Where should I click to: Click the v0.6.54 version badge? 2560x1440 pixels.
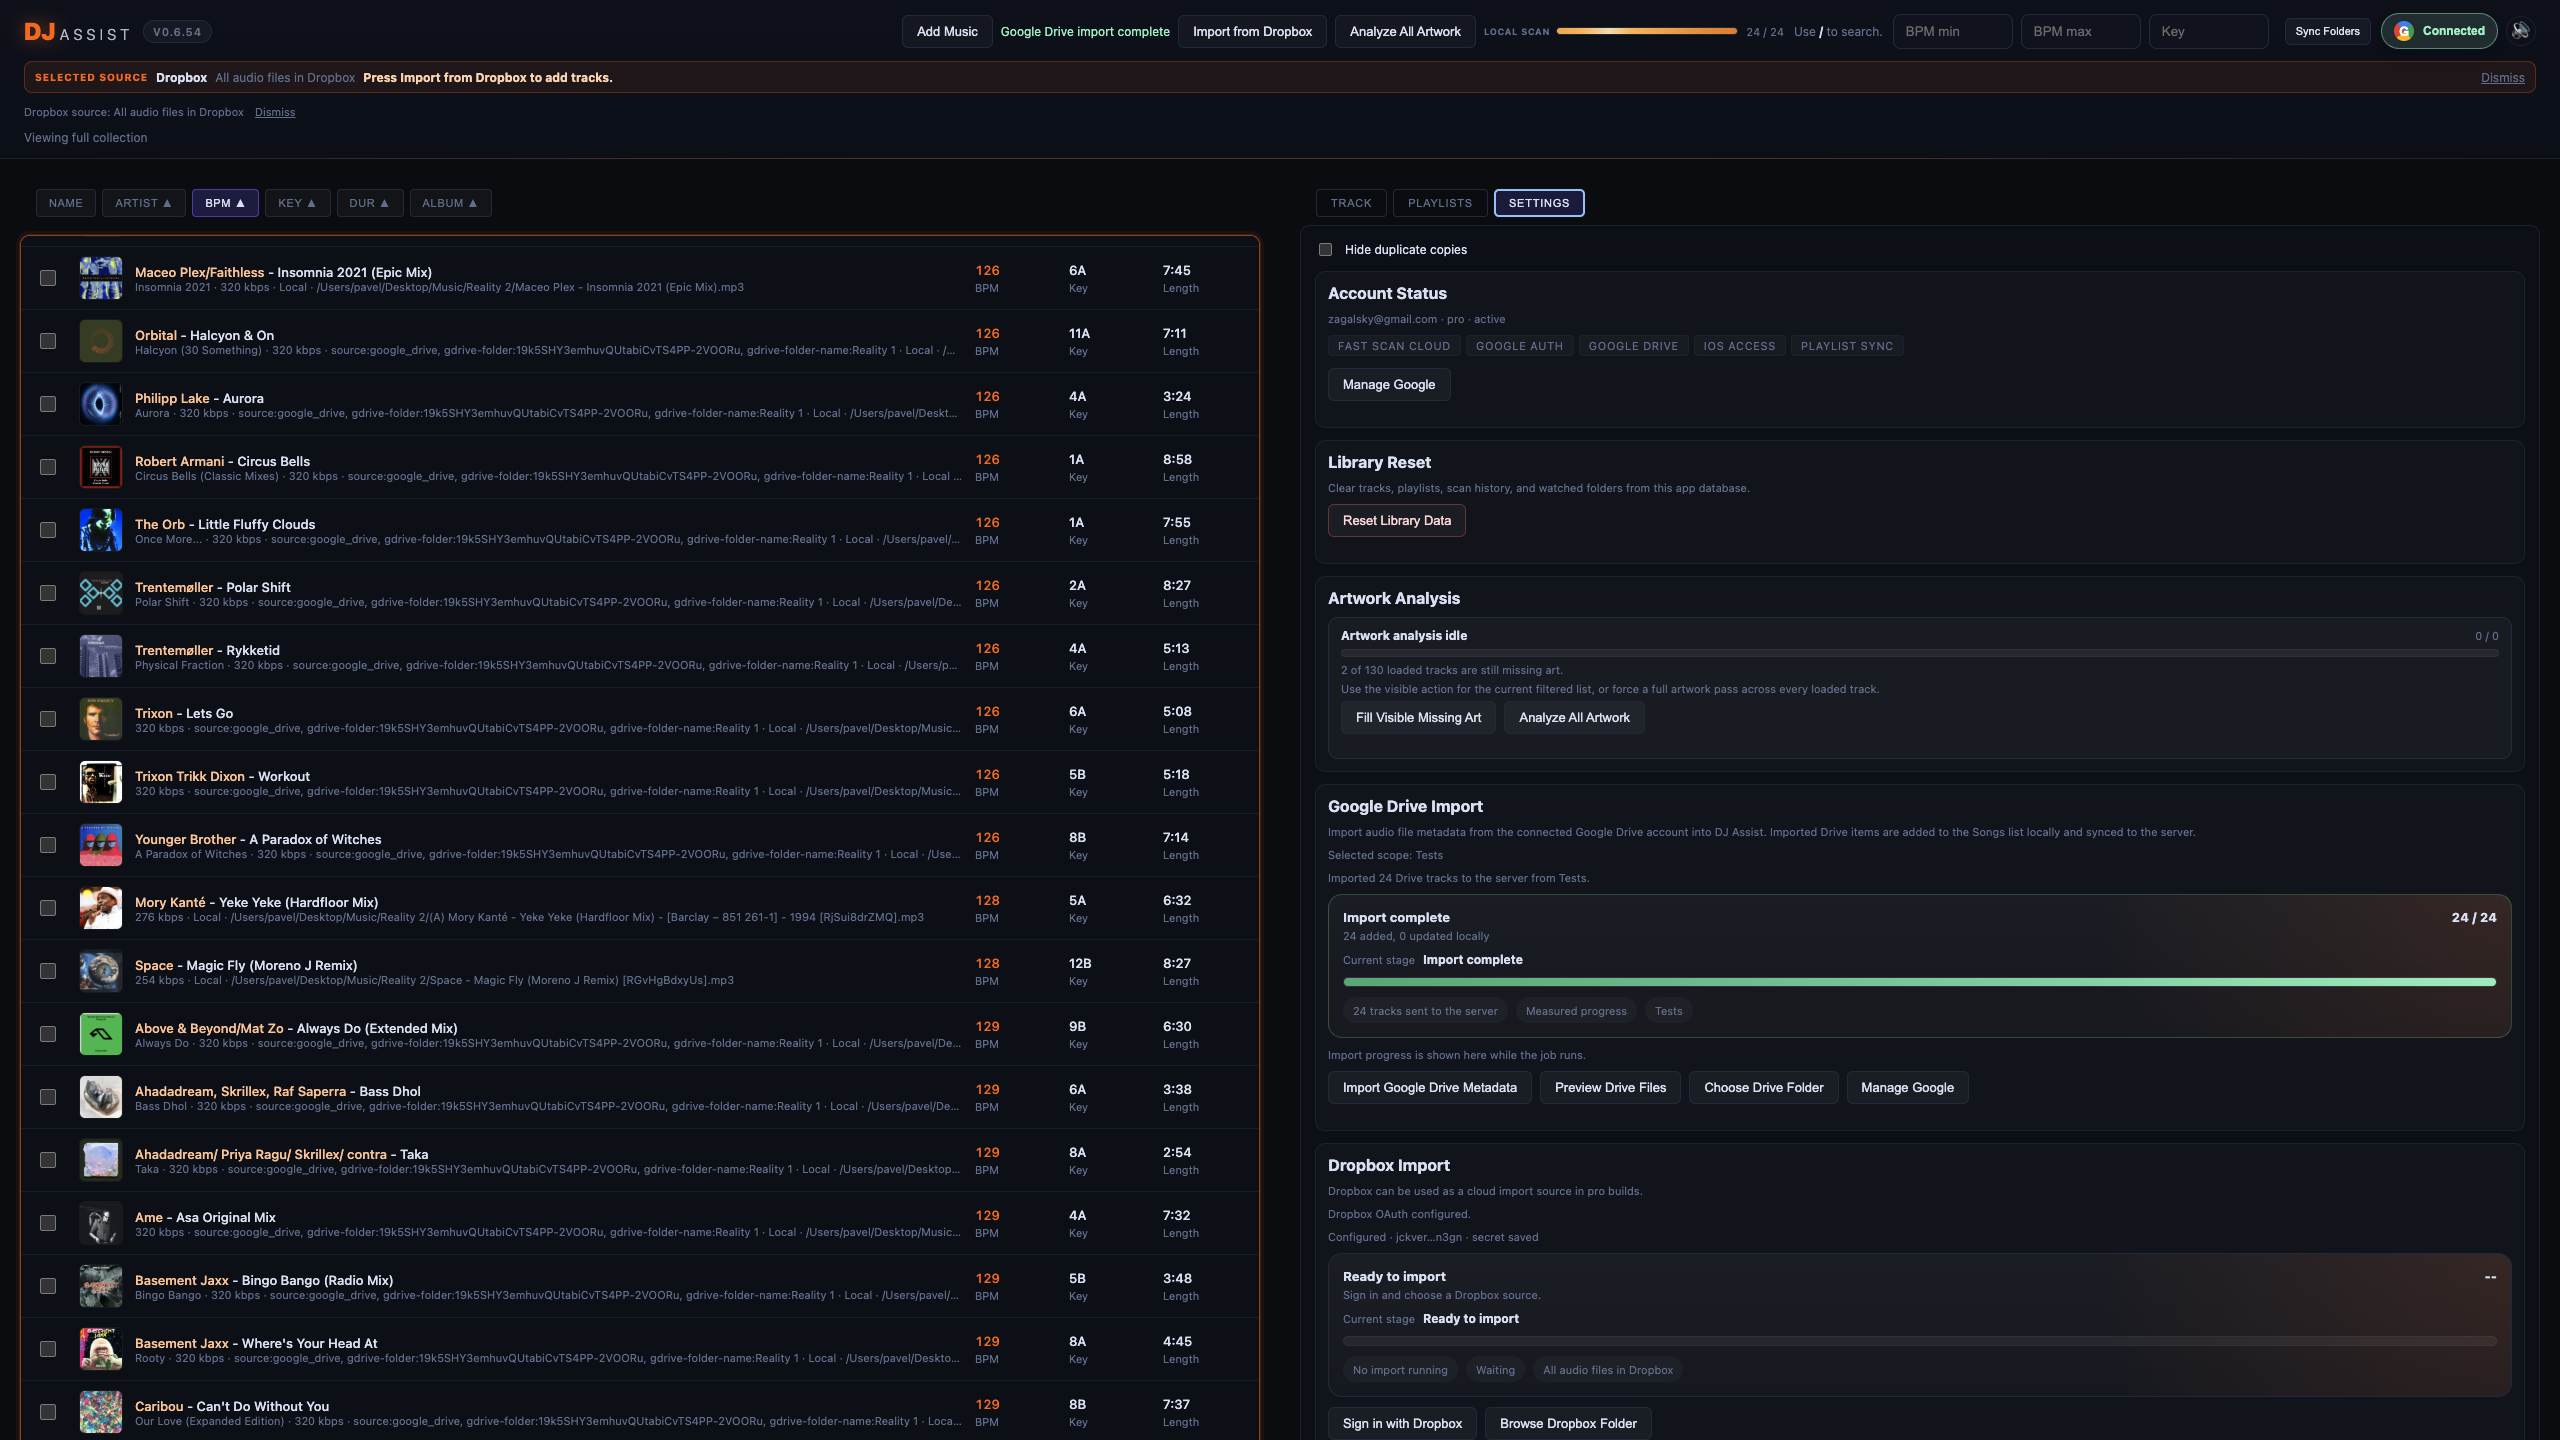coord(177,32)
